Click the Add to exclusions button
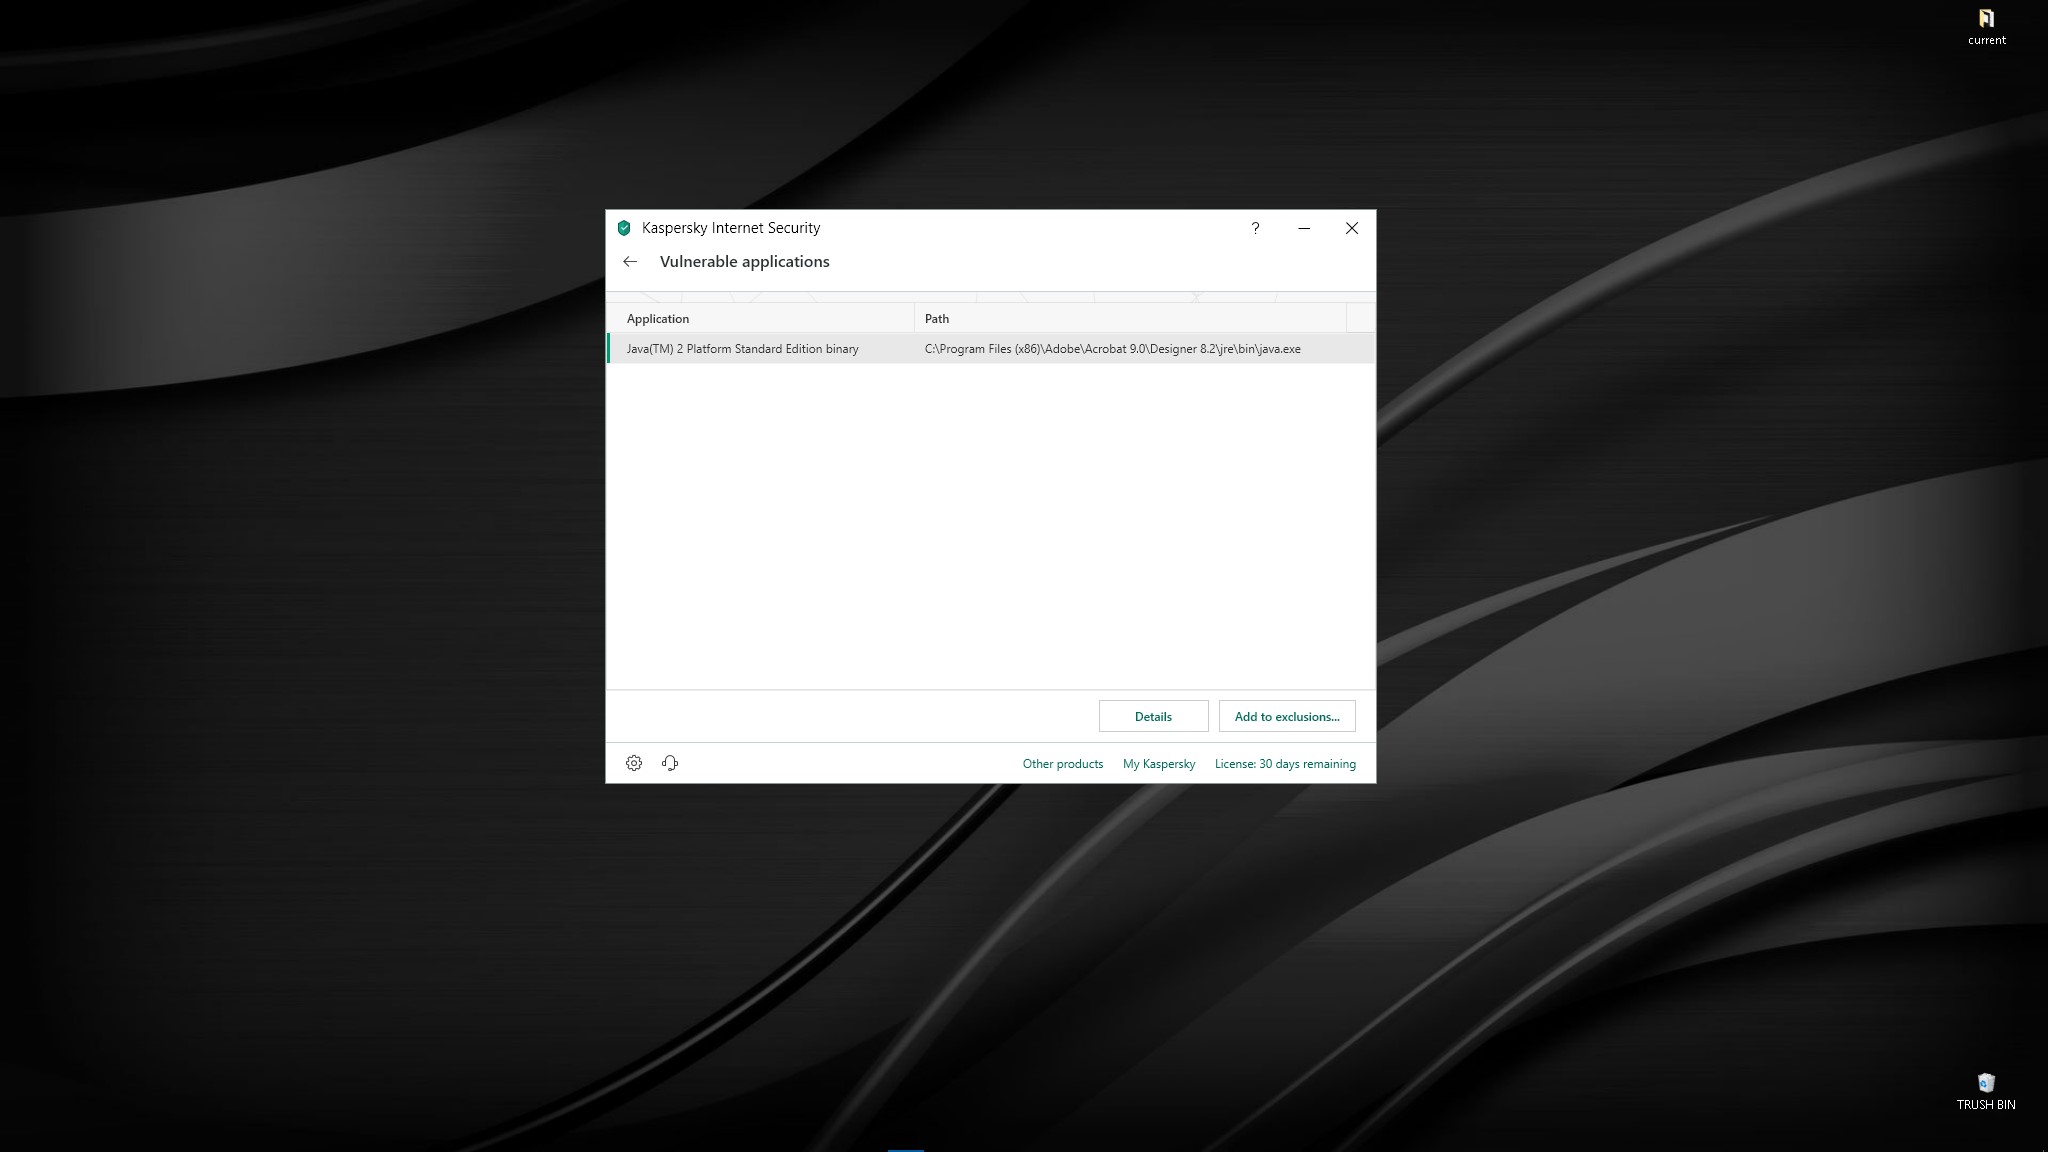The width and height of the screenshot is (2048, 1152). [x=1287, y=716]
